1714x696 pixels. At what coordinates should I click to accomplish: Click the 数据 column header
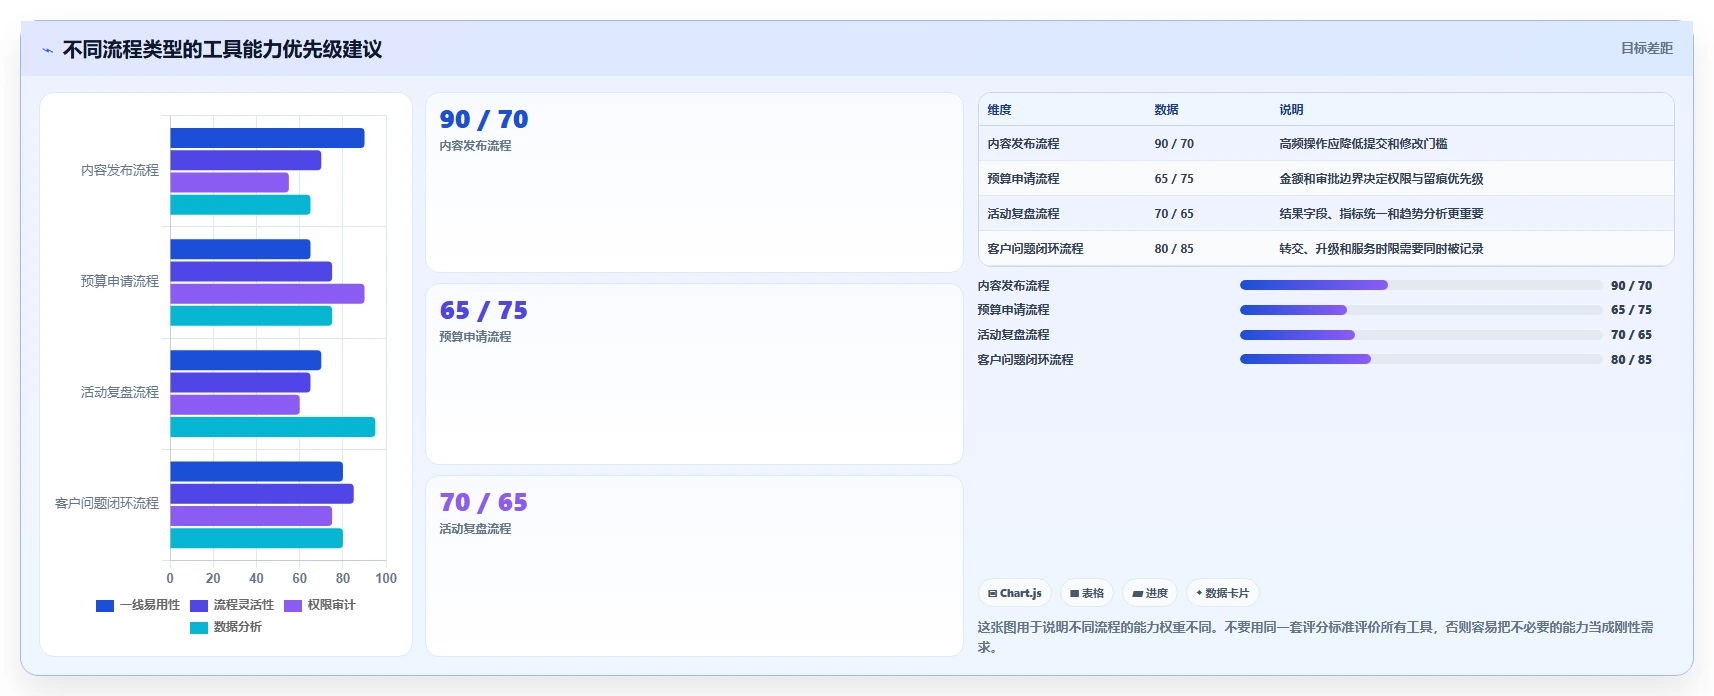[1166, 110]
